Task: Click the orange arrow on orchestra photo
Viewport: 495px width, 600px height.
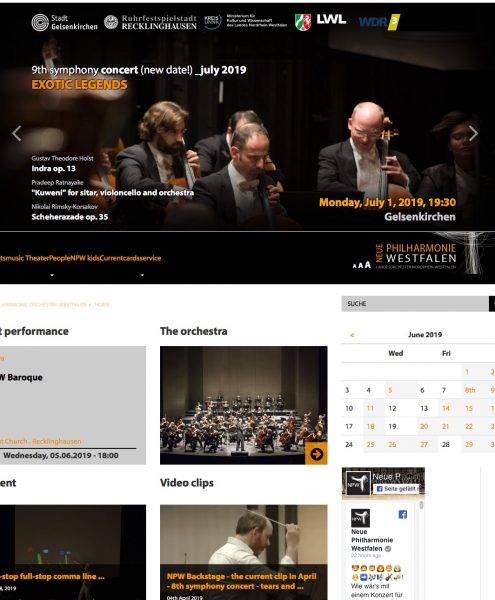Action: pos(316,454)
